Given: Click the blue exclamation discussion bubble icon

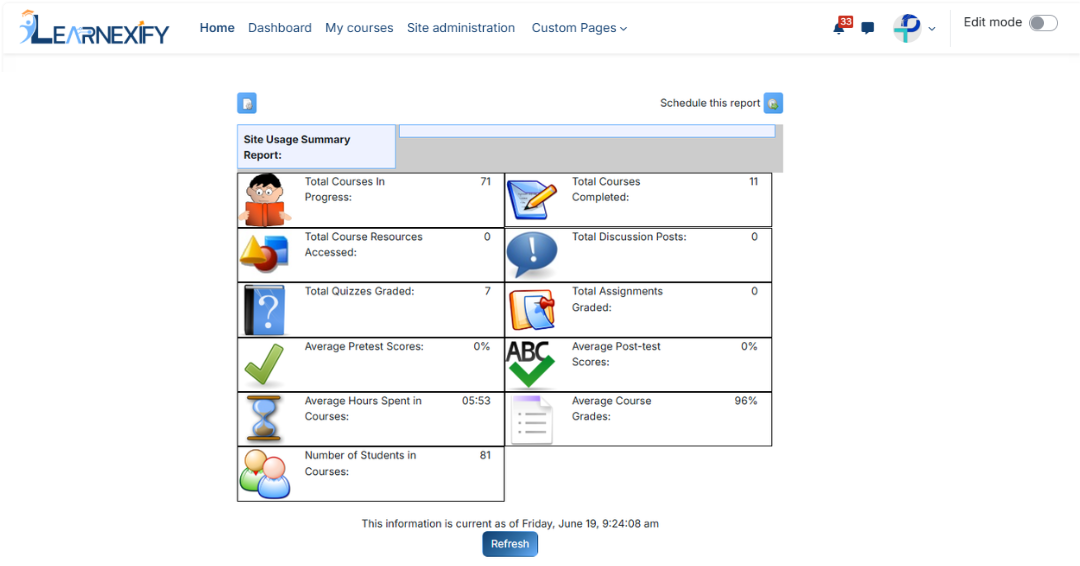Looking at the screenshot, I should coord(532,254).
